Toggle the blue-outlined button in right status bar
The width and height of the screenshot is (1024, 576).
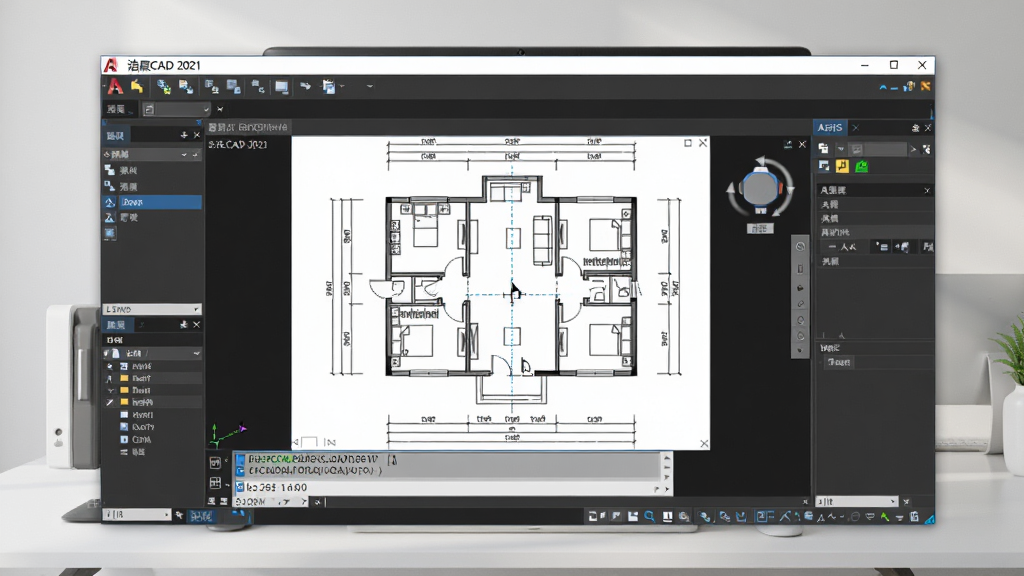click(764, 517)
